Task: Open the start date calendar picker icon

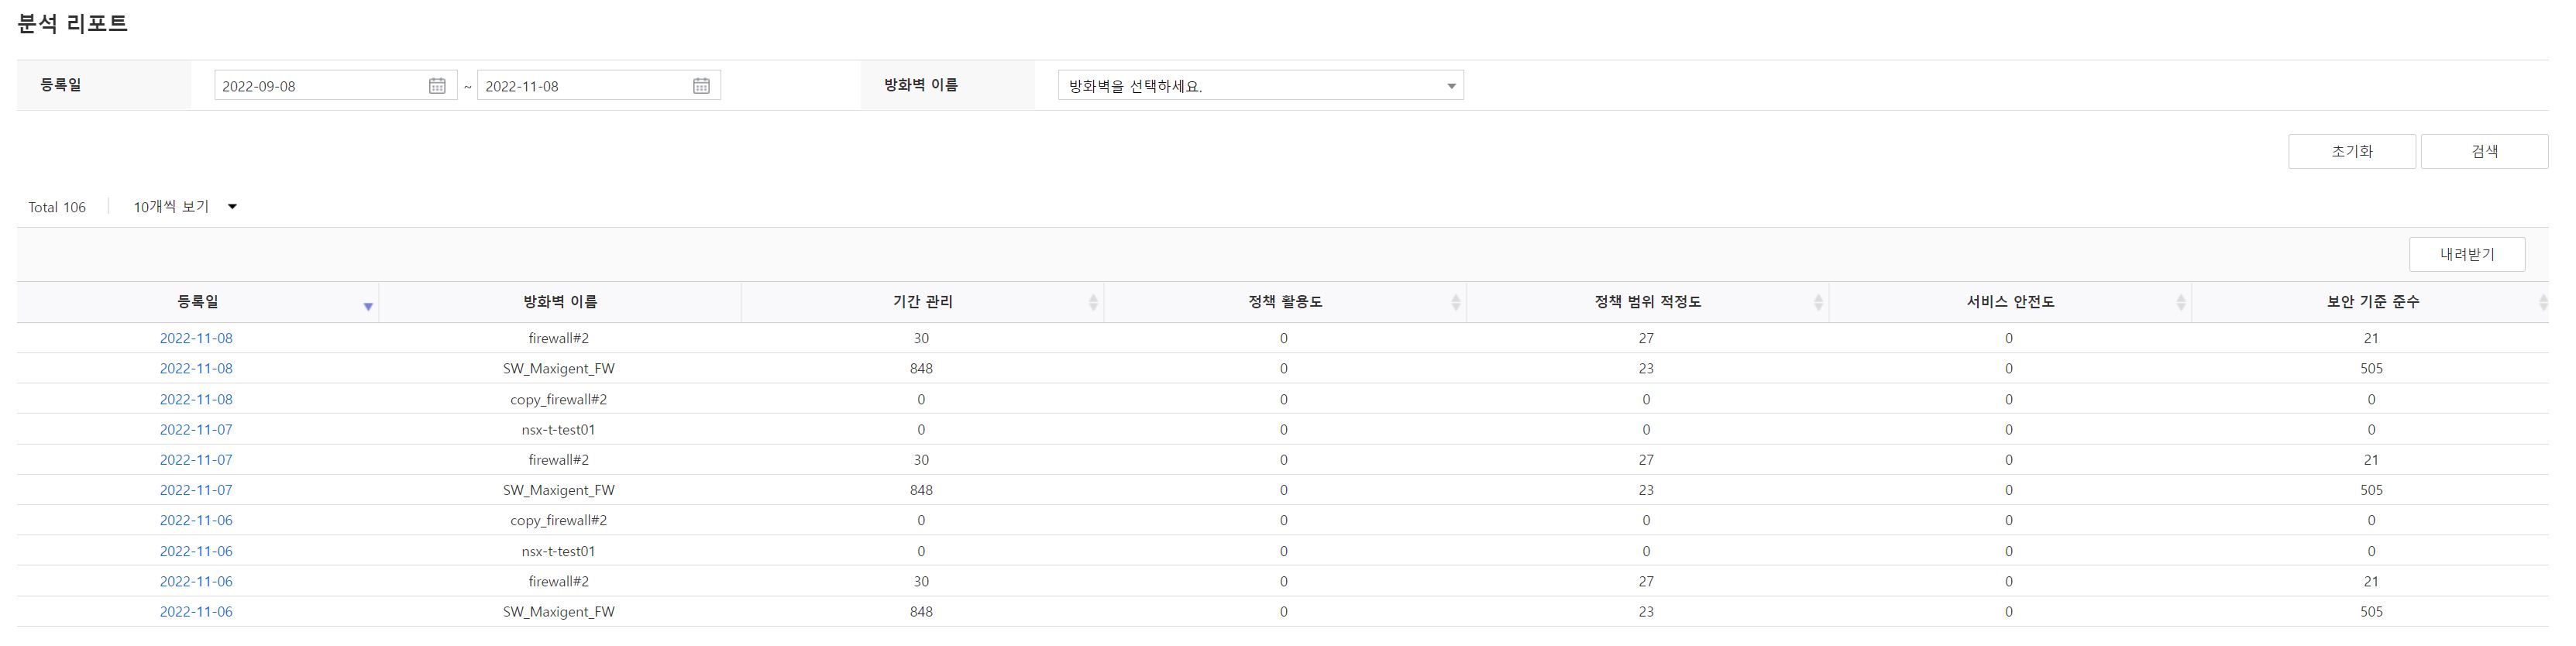Action: tap(437, 86)
